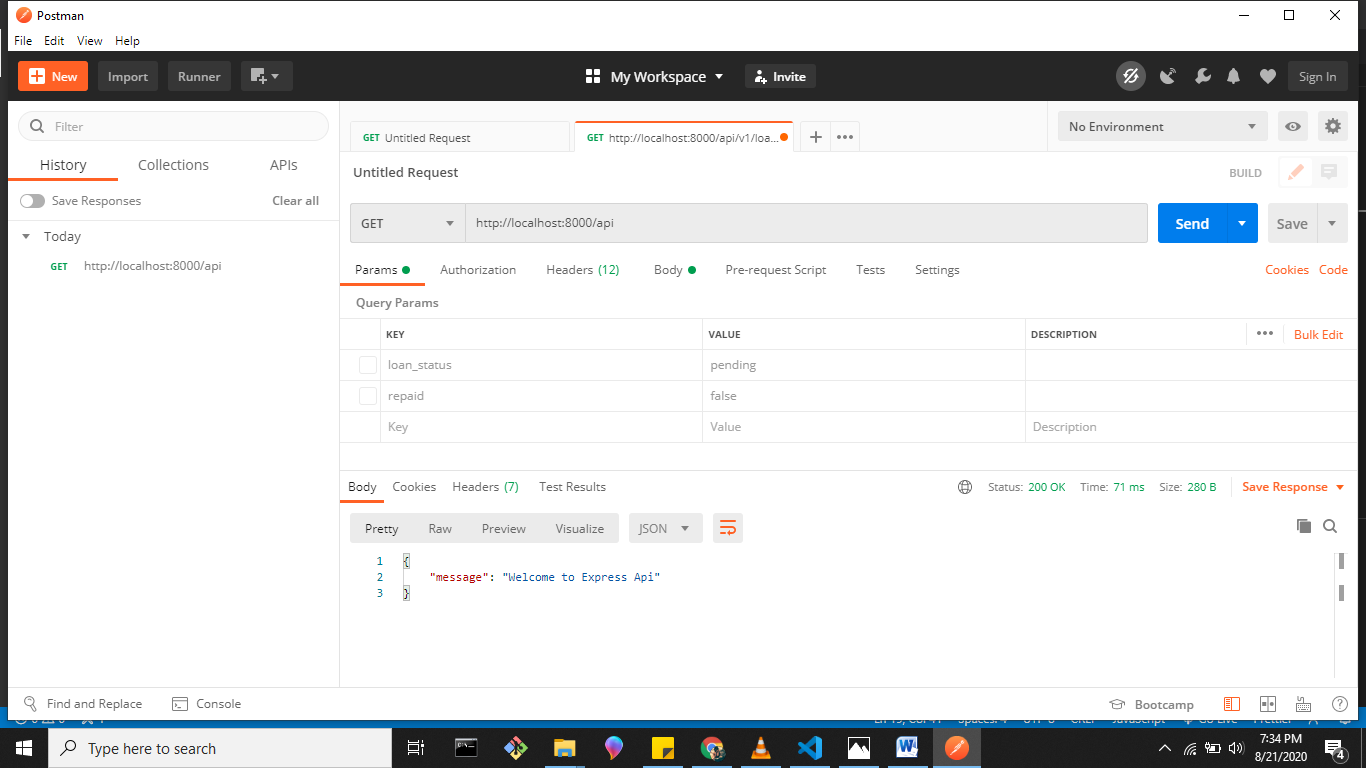The width and height of the screenshot is (1366, 768).
Task: Open the Save button dropdown arrow
Action: [x=1332, y=223]
